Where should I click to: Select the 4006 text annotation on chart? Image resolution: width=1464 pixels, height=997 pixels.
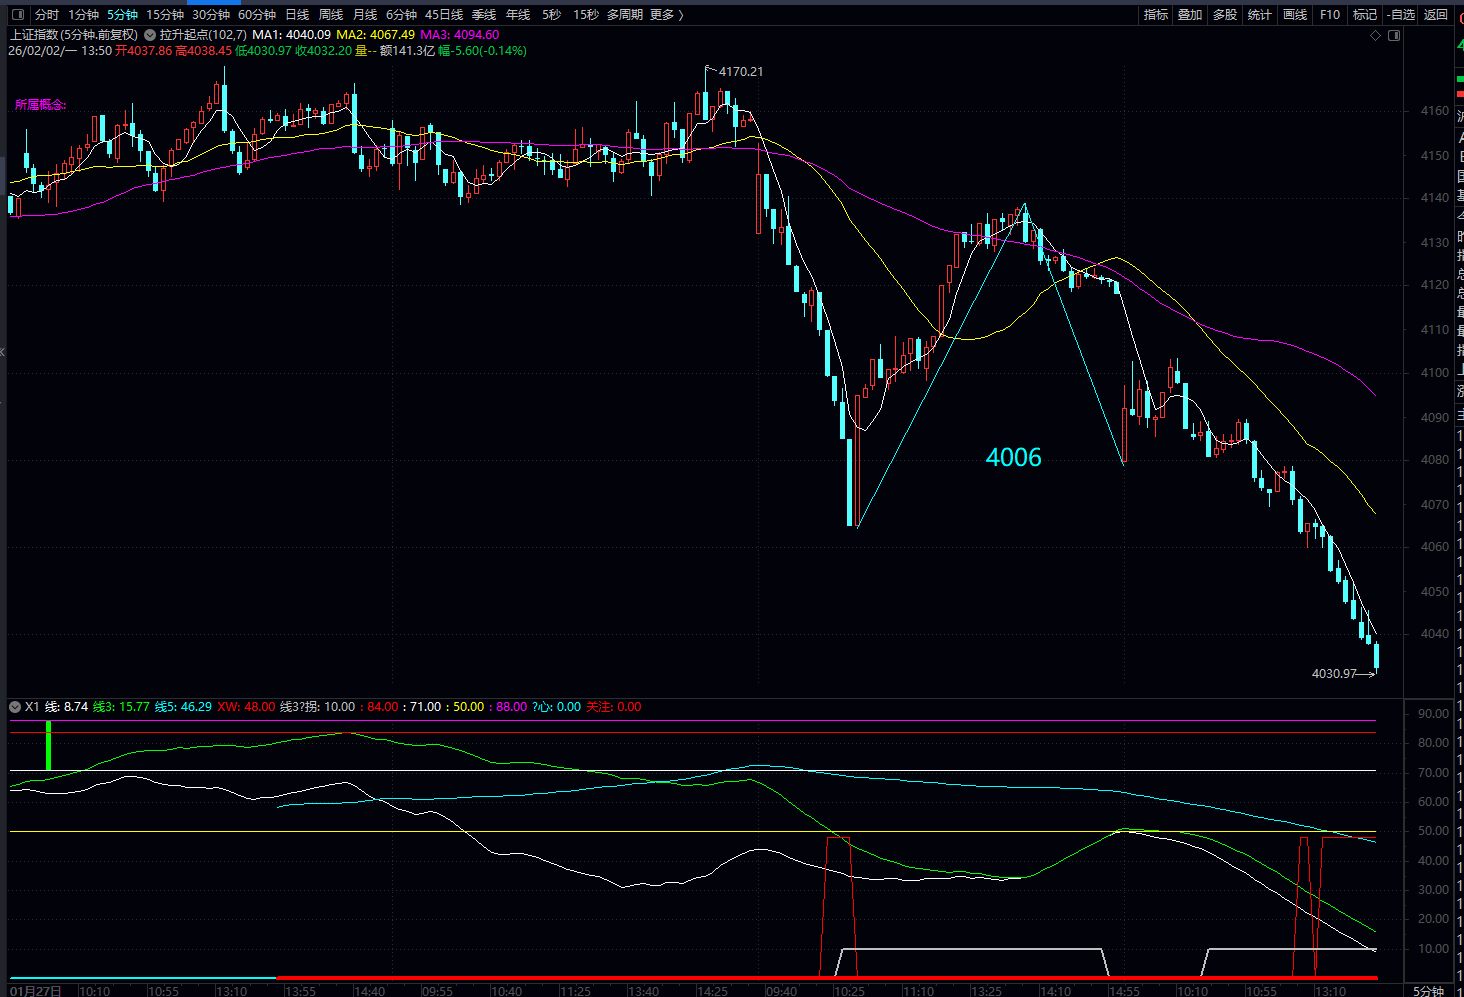pos(1013,458)
